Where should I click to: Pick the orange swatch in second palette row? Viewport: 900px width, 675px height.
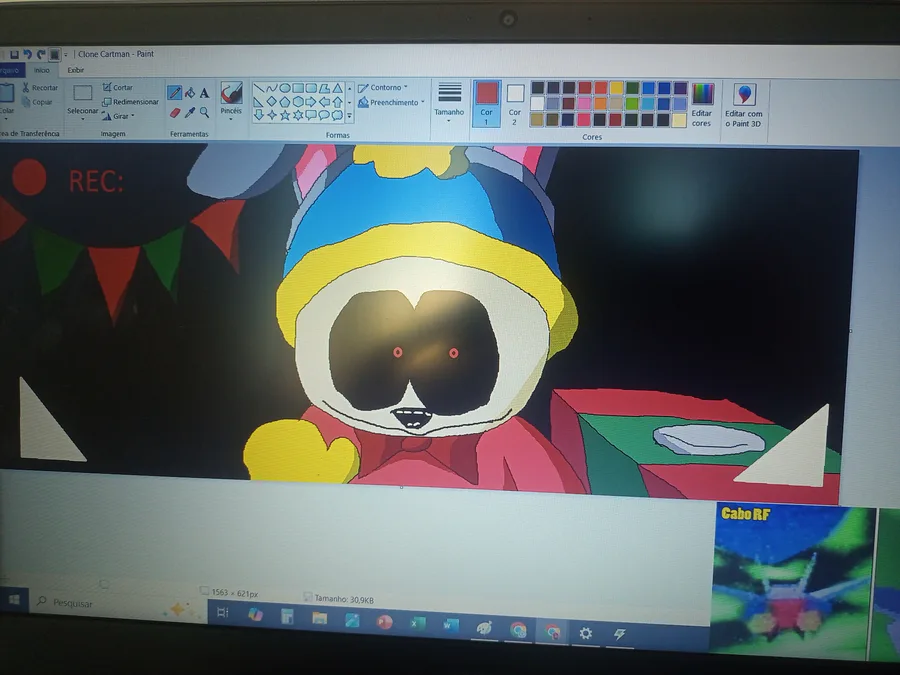pyautogui.click(x=600, y=104)
